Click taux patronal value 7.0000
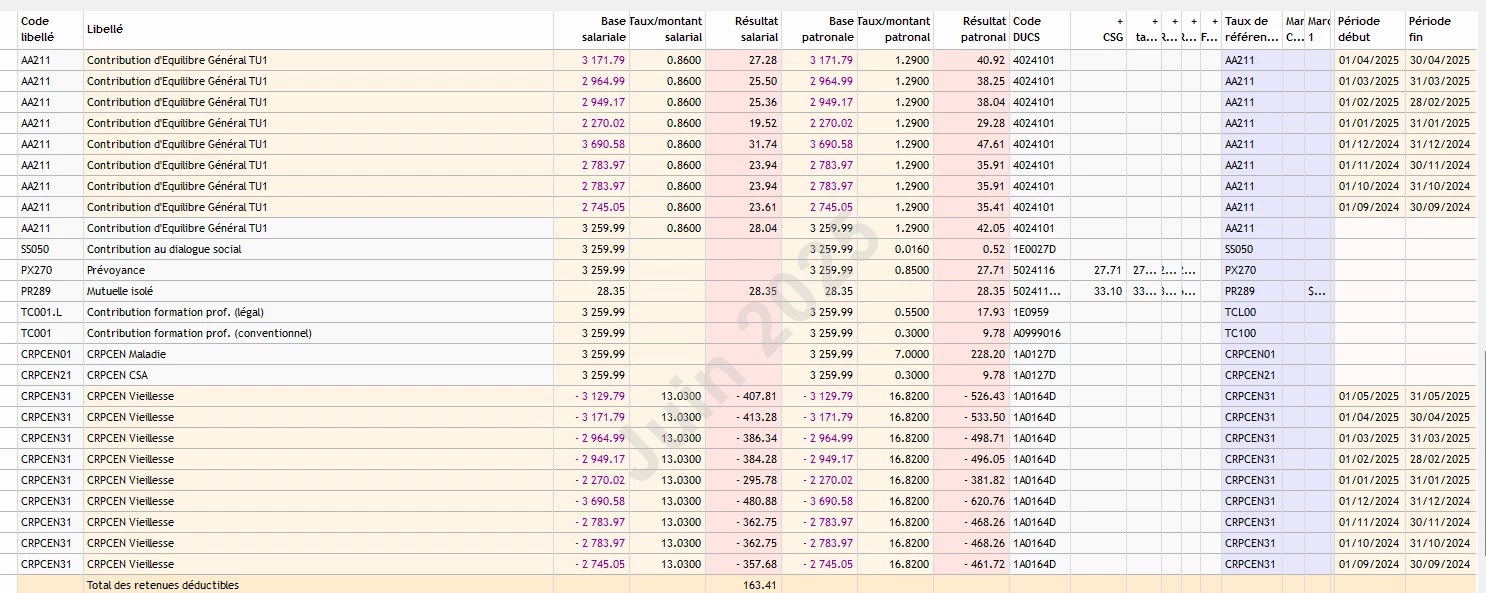The width and height of the screenshot is (1486, 593). pos(911,354)
